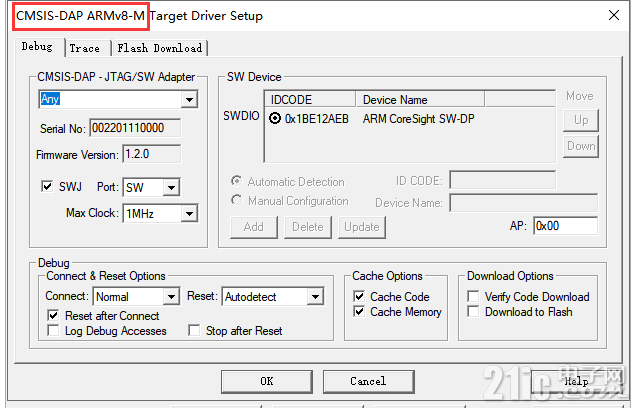637x408 pixels.
Task: Click the Delete device button
Action: point(308,227)
